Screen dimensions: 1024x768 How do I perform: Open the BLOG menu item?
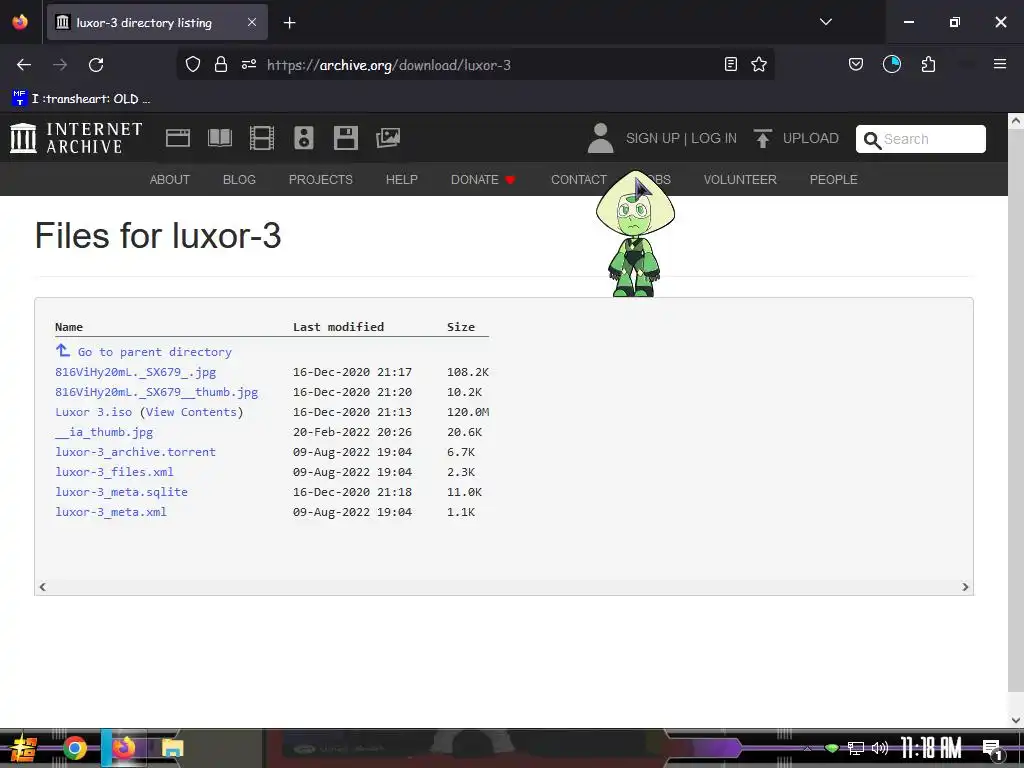(239, 180)
